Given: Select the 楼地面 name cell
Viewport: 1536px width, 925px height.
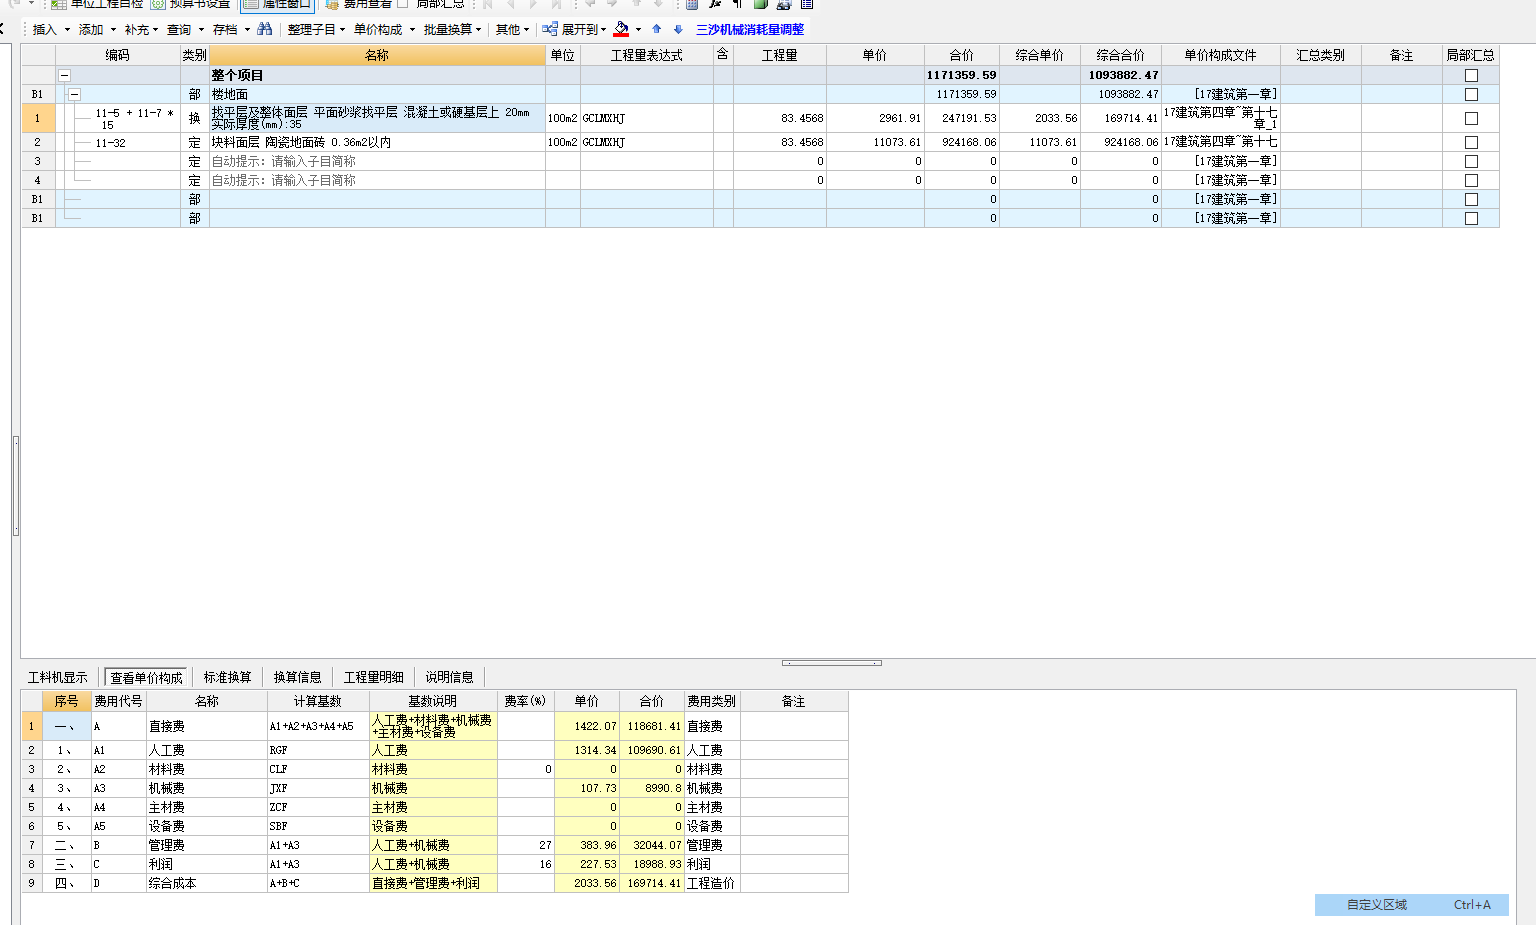Looking at the screenshot, I should pyautogui.click(x=377, y=94).
